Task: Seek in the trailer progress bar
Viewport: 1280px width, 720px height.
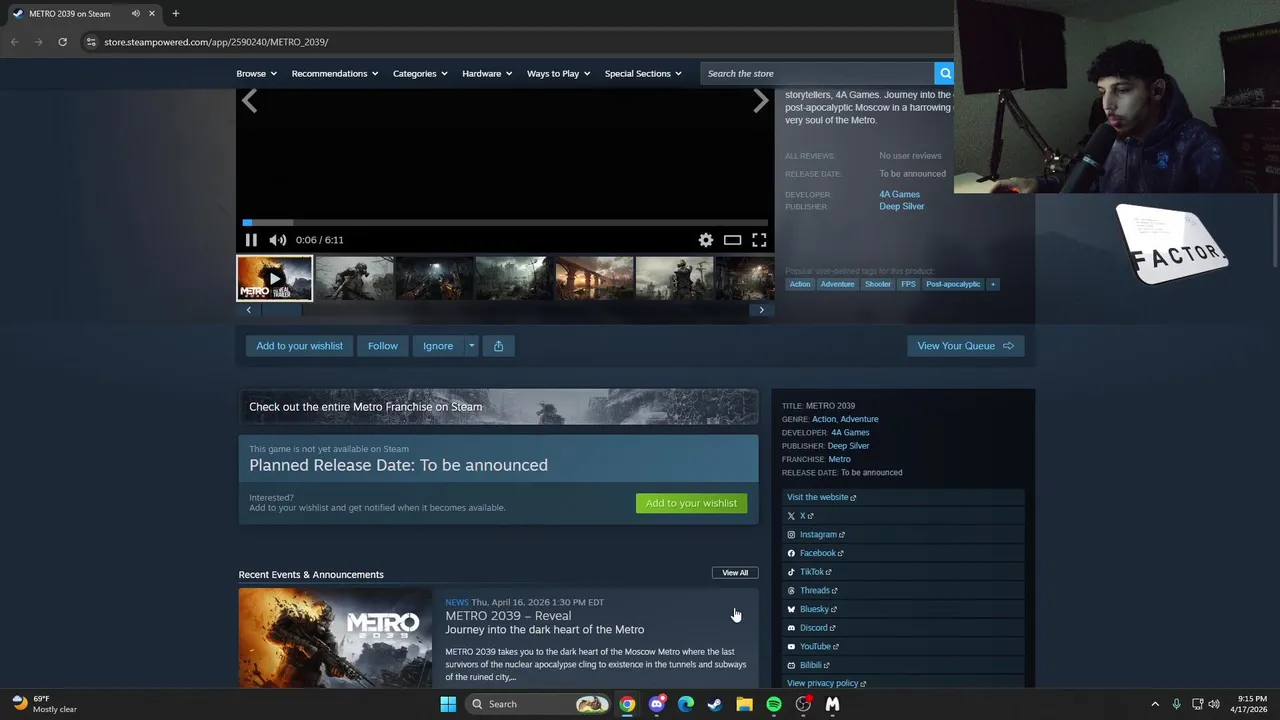Action: (x=505, y=222)
